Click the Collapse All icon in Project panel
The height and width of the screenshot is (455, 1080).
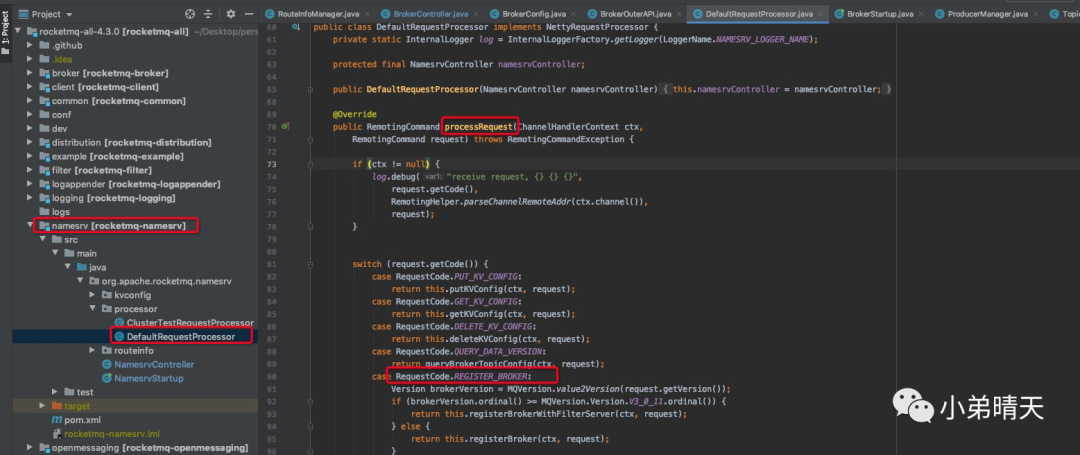click(x=209, y=14)
